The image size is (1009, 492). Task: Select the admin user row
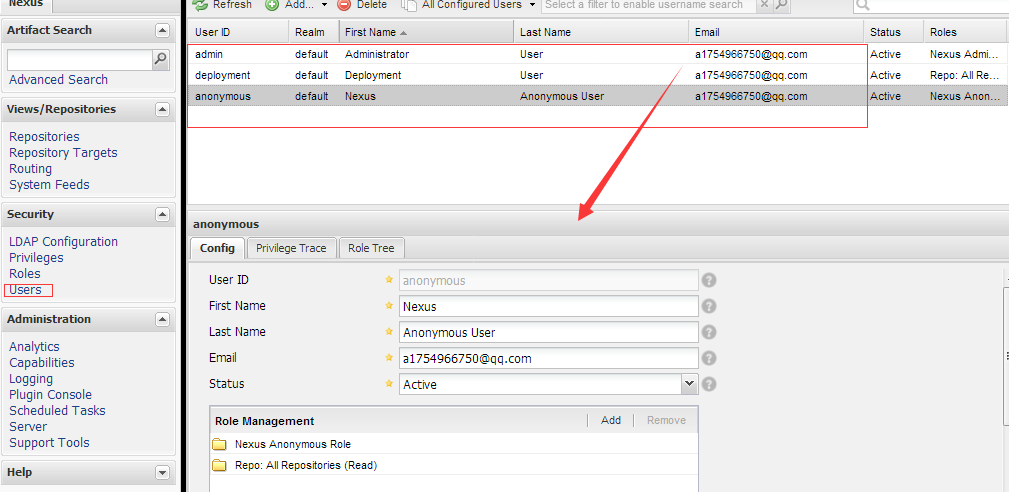click(x=598, y=54)
